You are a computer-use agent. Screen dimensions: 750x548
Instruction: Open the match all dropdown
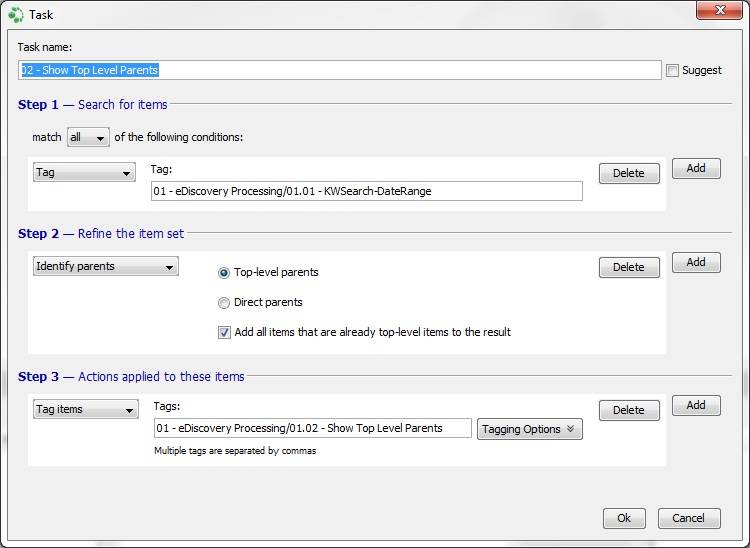click(x=88, y=138)
